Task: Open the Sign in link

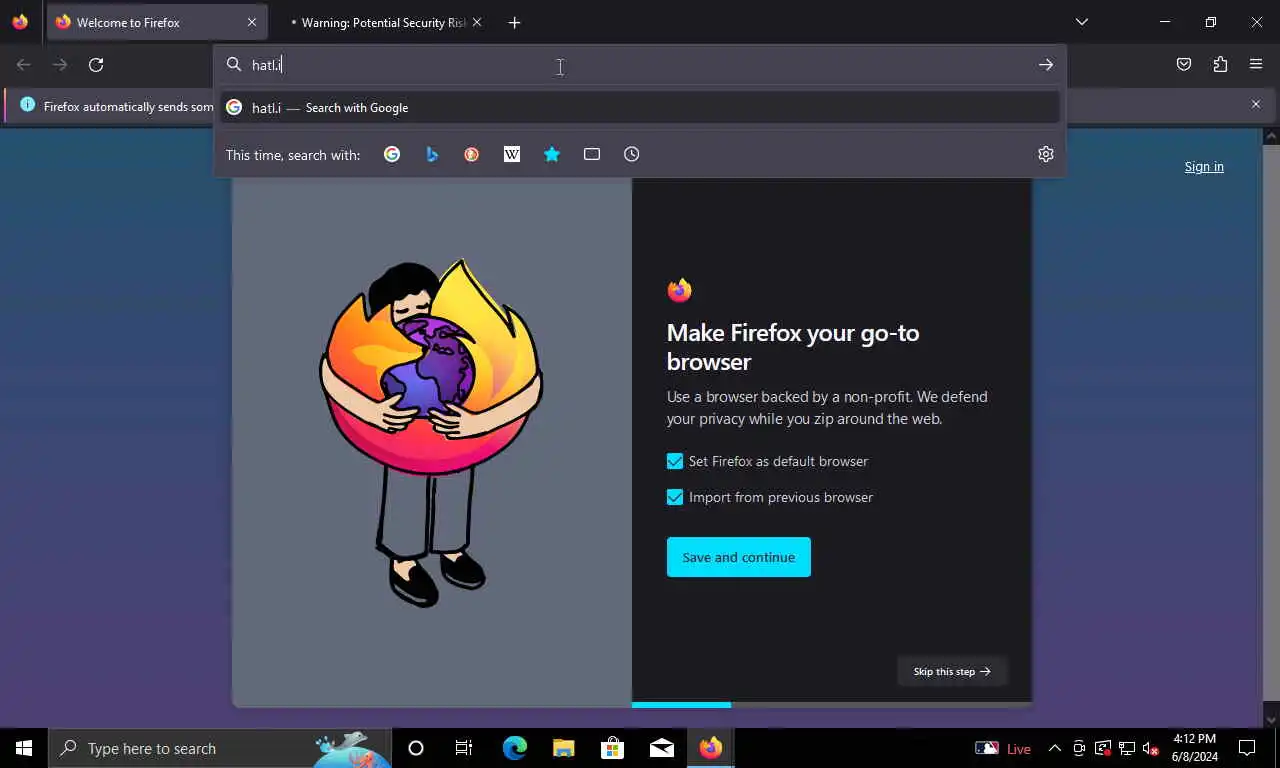Action: (x=1204, y=167)
